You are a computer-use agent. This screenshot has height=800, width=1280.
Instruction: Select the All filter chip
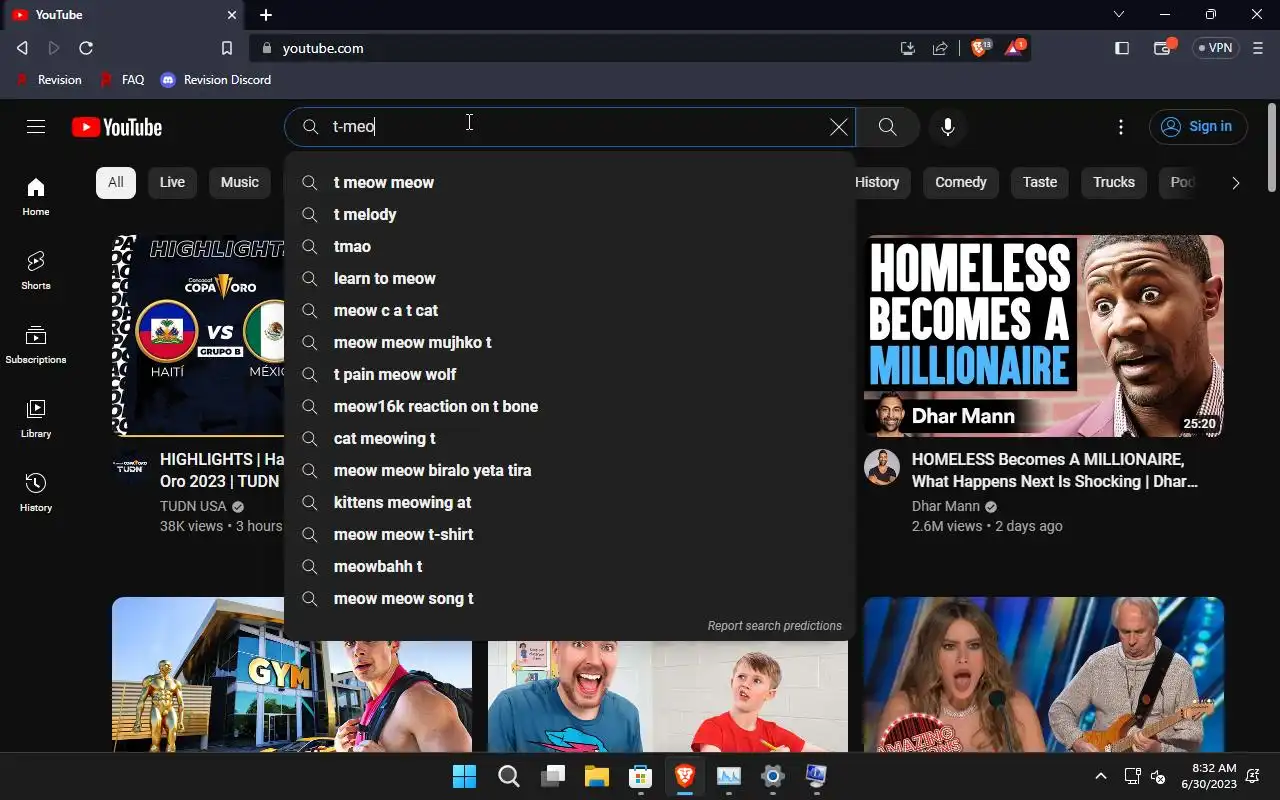pos(116,182)
